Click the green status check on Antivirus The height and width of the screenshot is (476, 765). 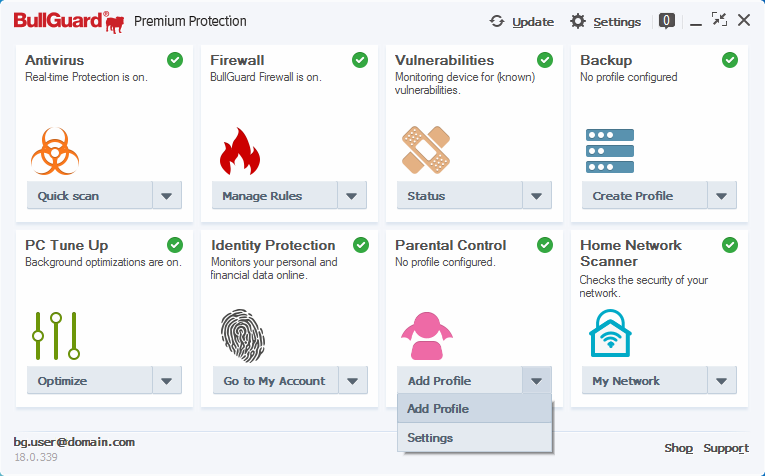pyautogui.click(x=175, y=60)
